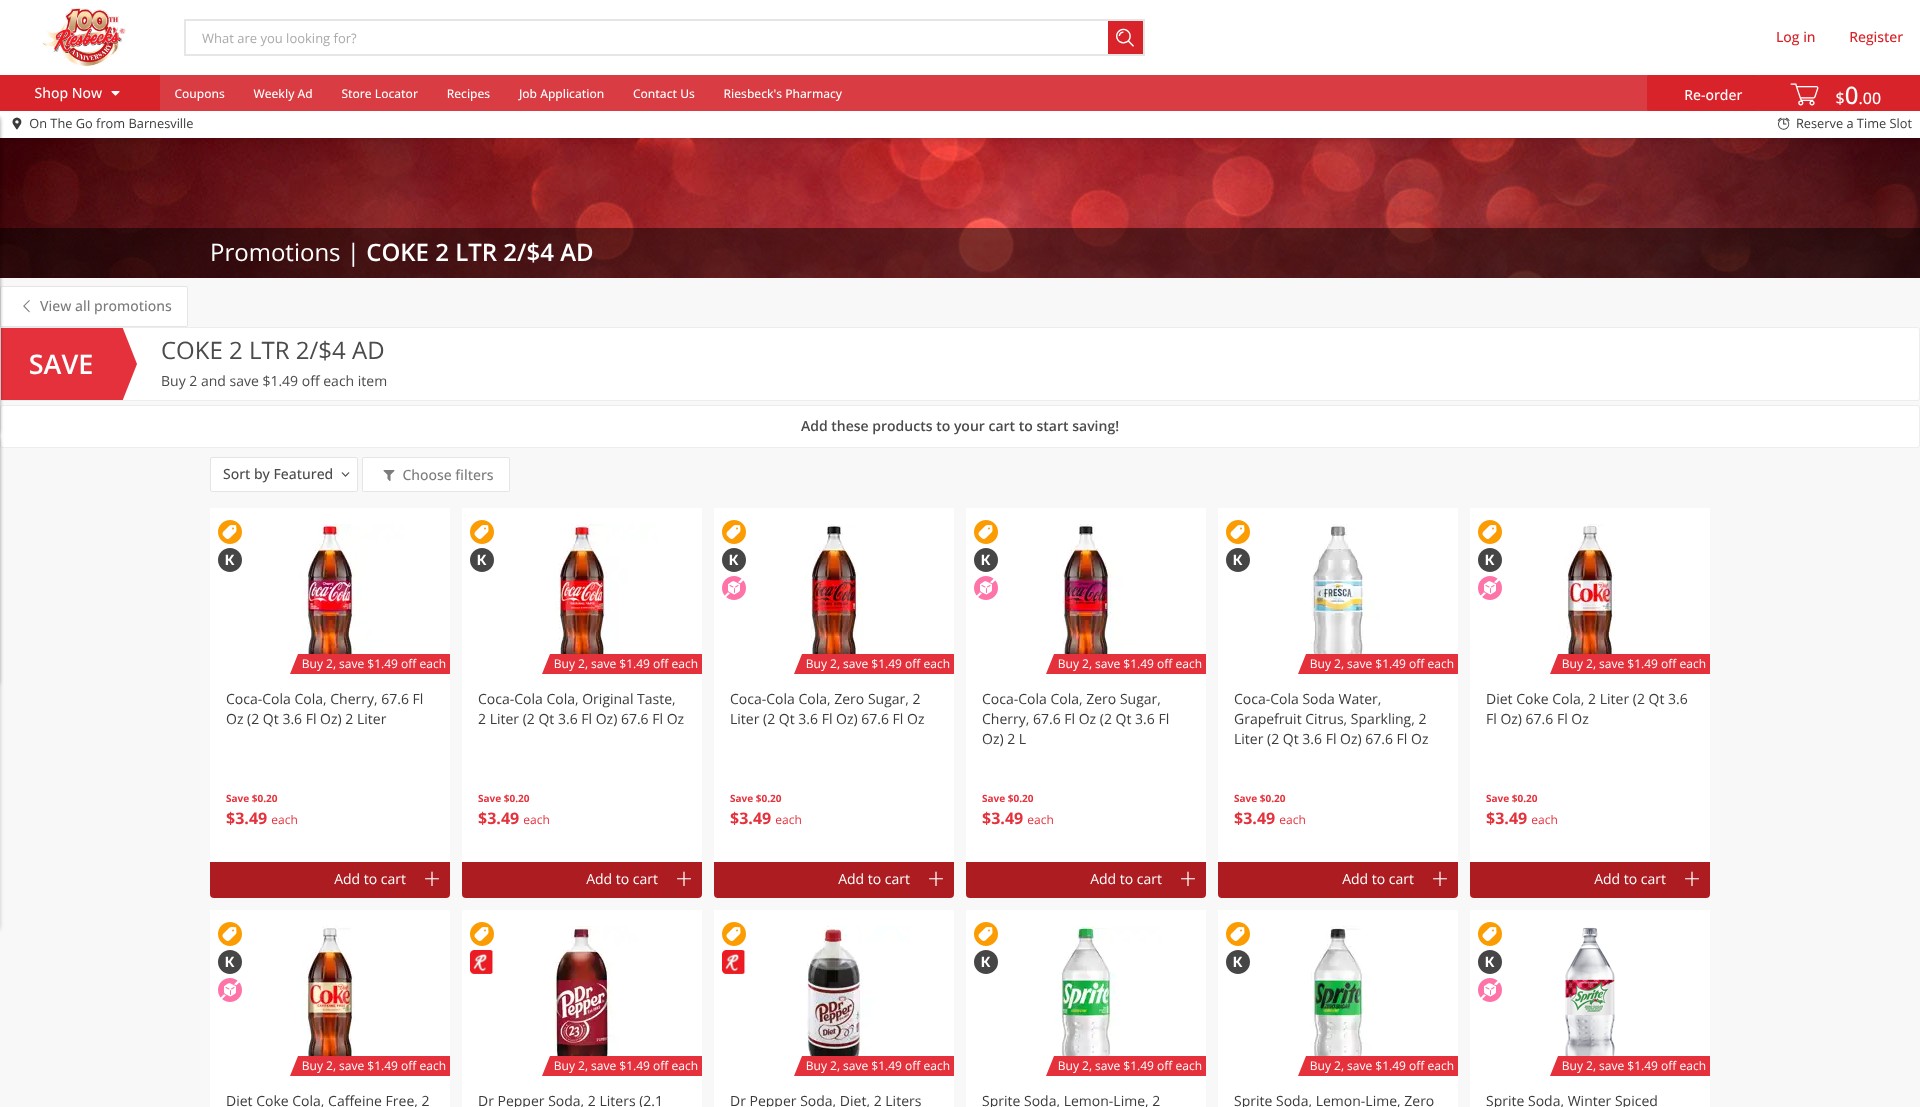Open Coca-Cola Cherry bottle thumbnail

pyautogui.click(x=330, y=588)
